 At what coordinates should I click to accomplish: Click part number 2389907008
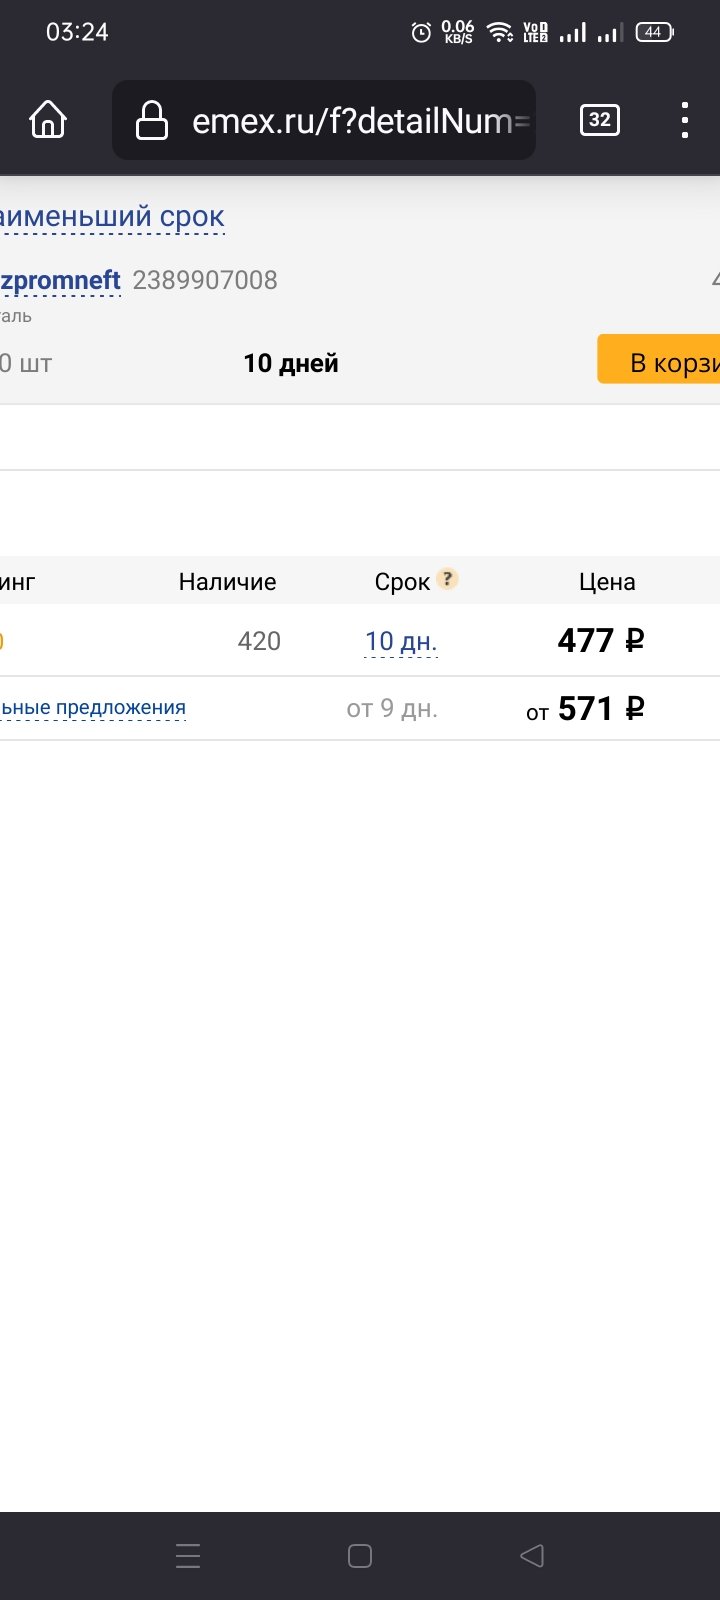[205, 280]
